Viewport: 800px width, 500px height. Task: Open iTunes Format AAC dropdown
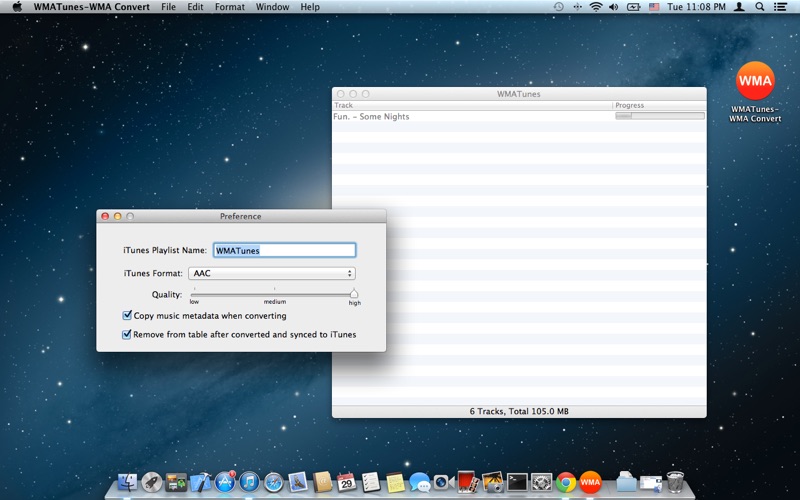point(272,273)
